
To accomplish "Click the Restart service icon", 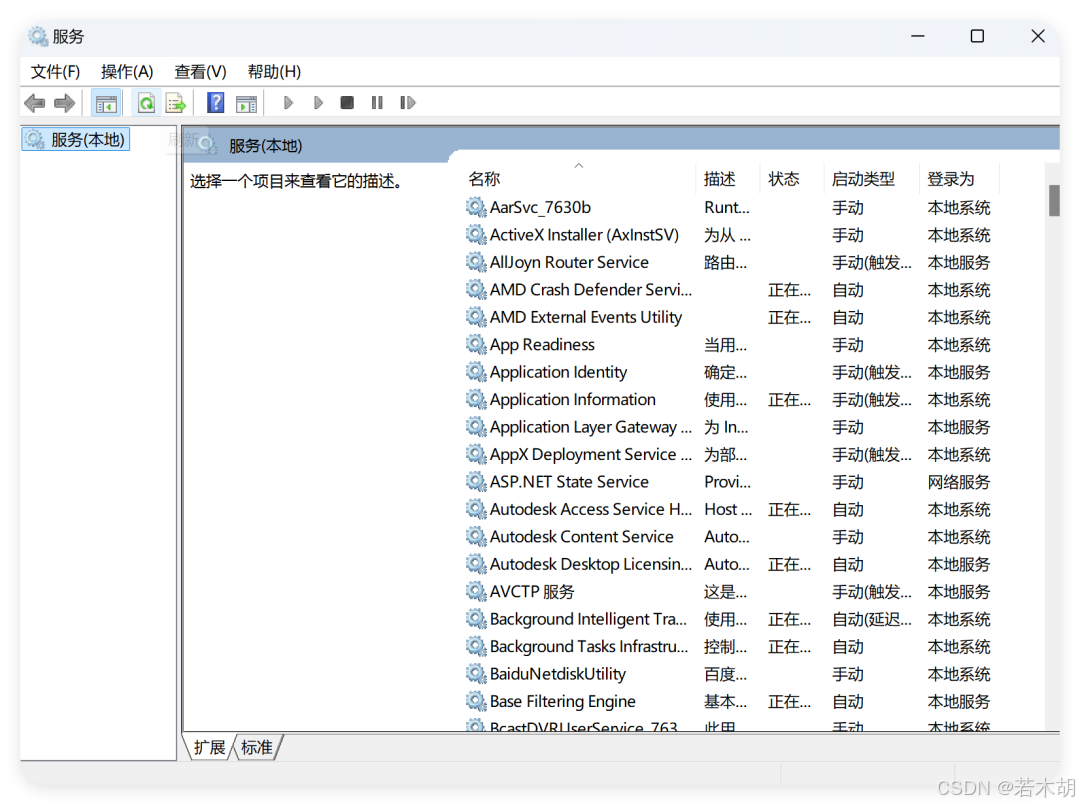I will coord(408,103).
